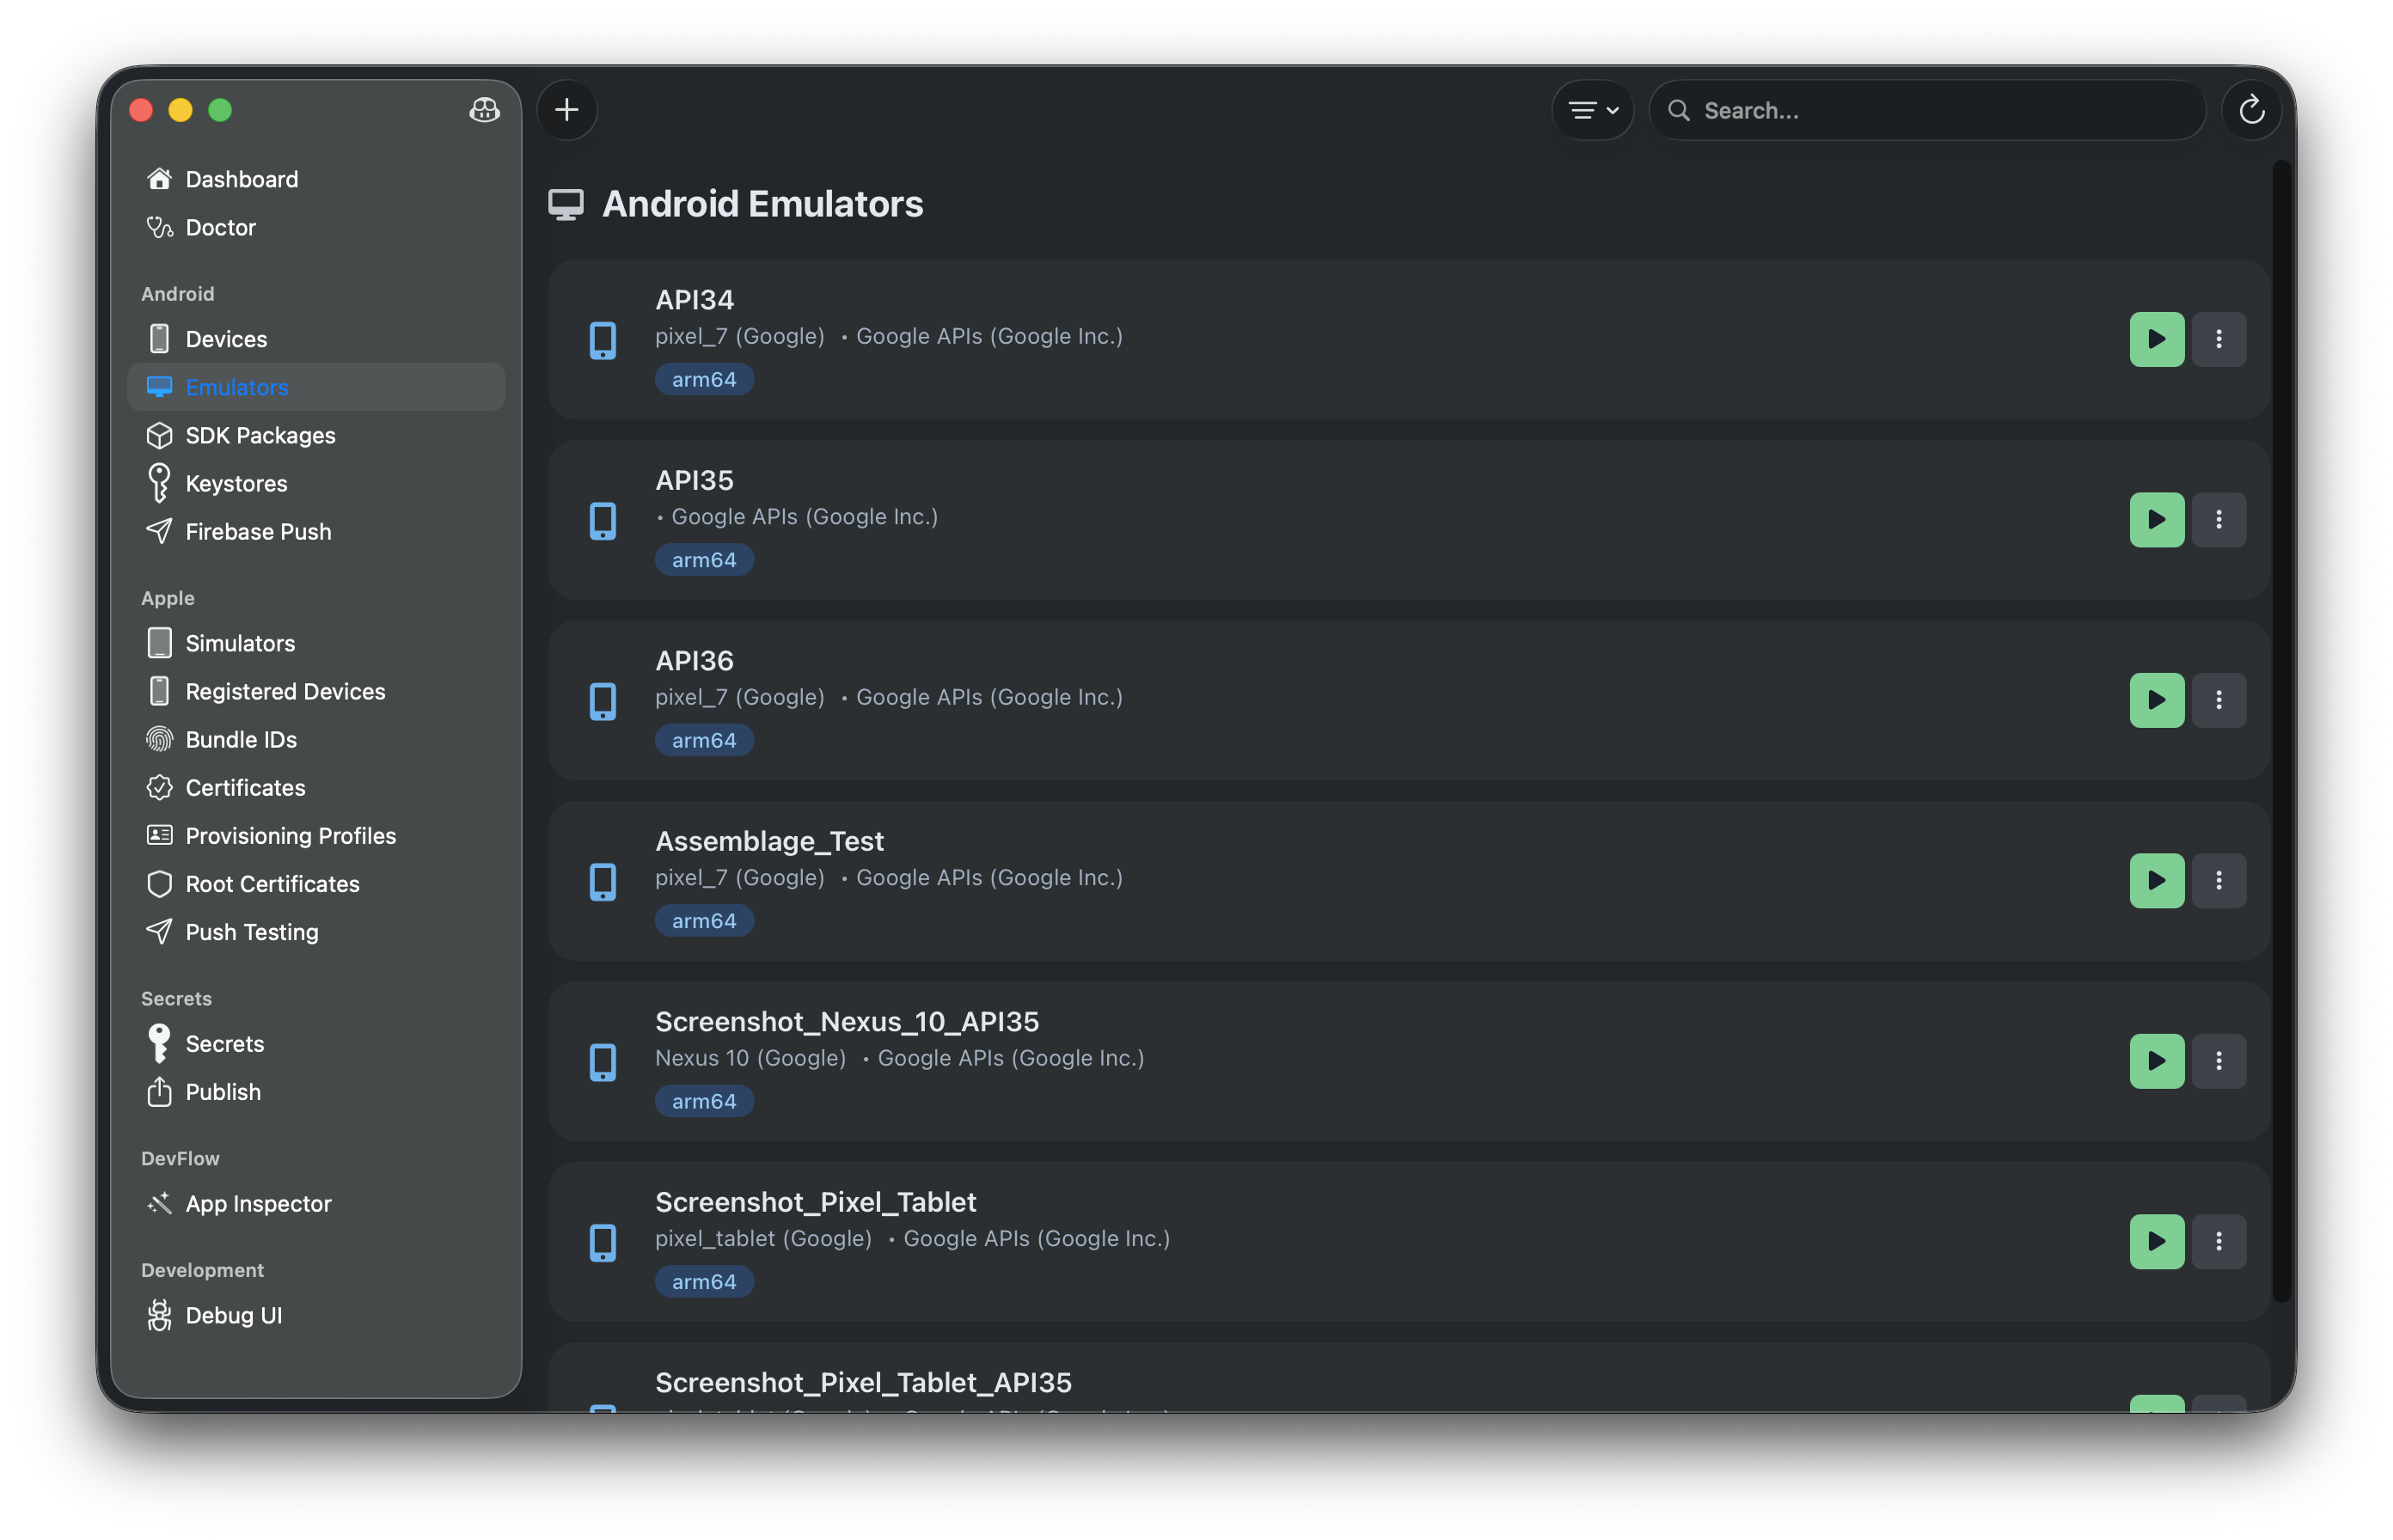Switch to the Devices section
Screen dimensions: 2393x1540
(226, 338)
